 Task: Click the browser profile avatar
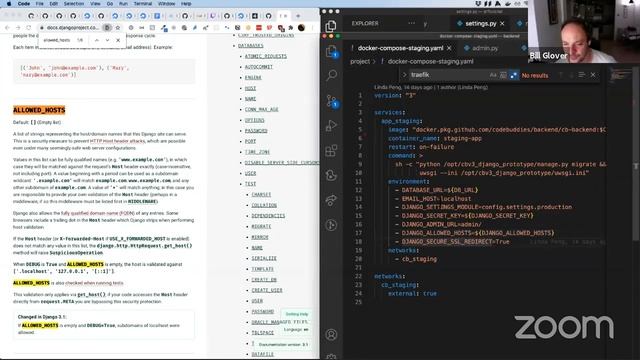pos(301,28)
